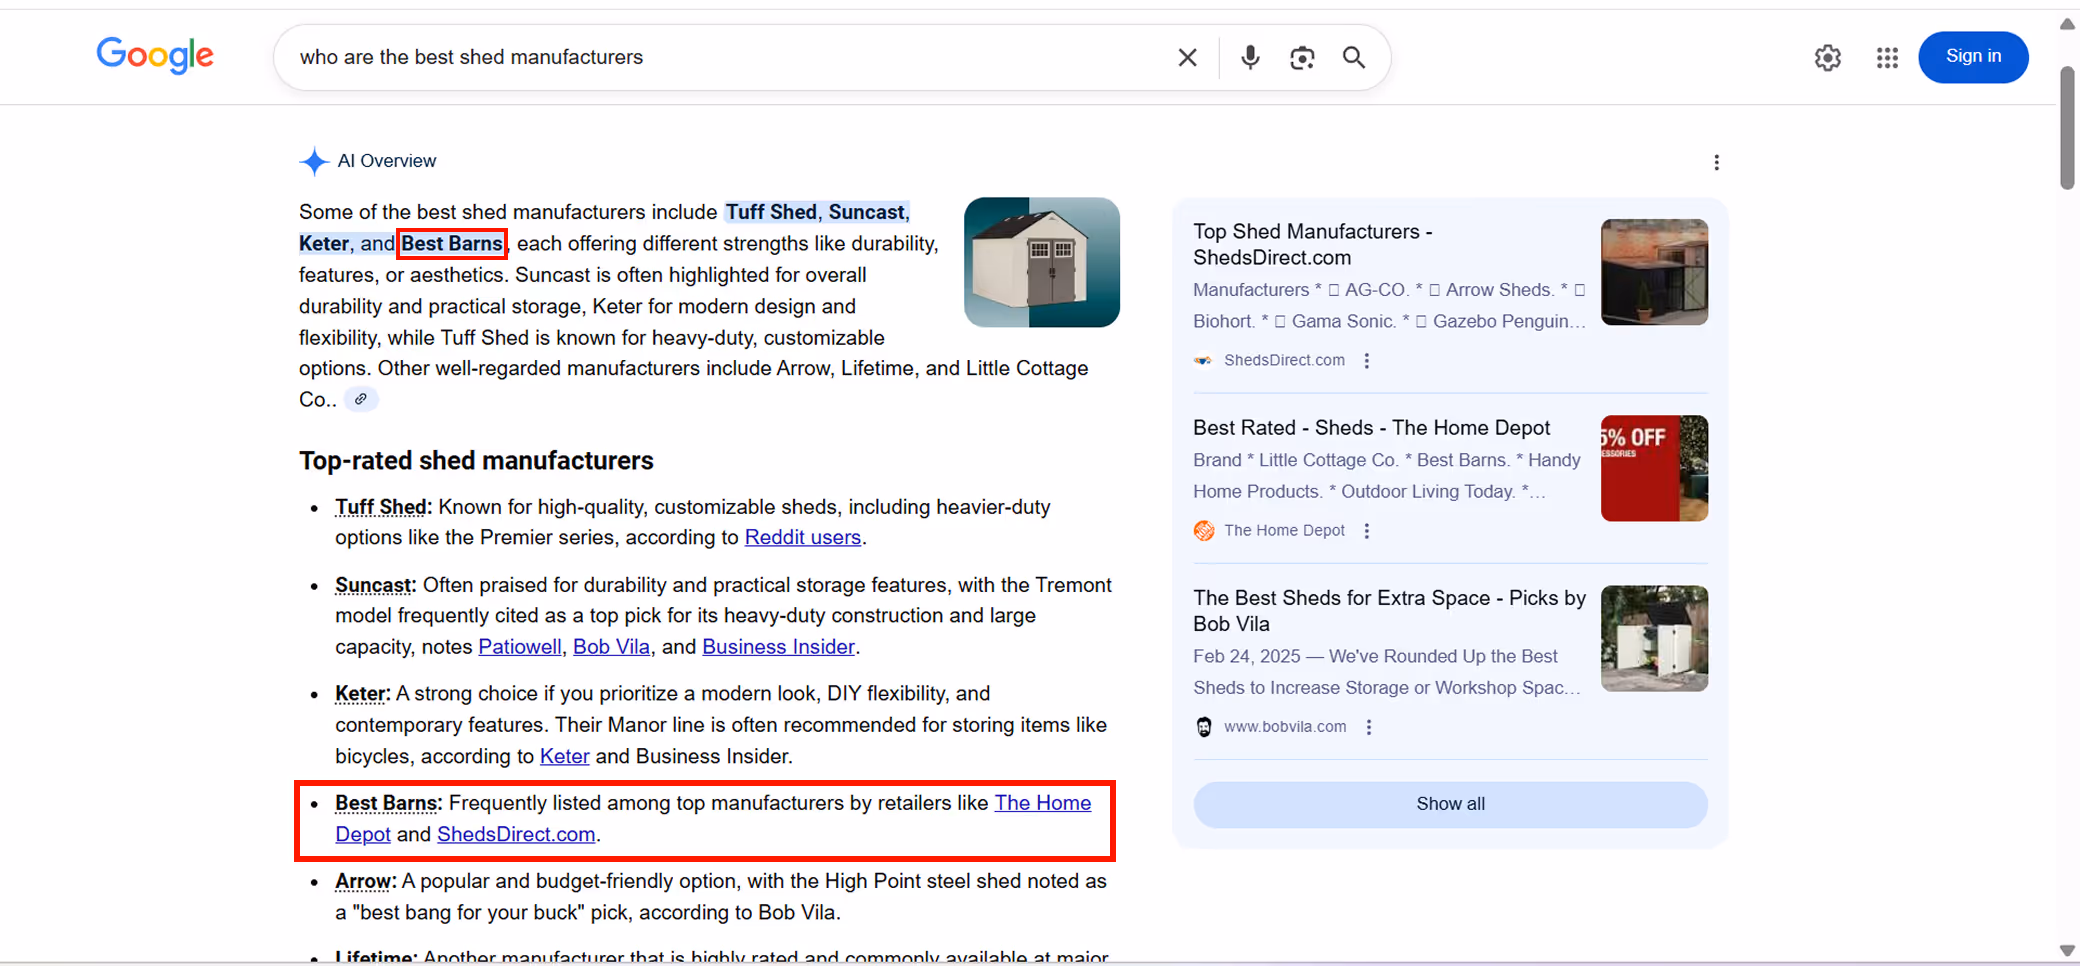Open Google apps grid
Image resolution: width=2080 pixels, height=966 pixels.
[1887, 57]
